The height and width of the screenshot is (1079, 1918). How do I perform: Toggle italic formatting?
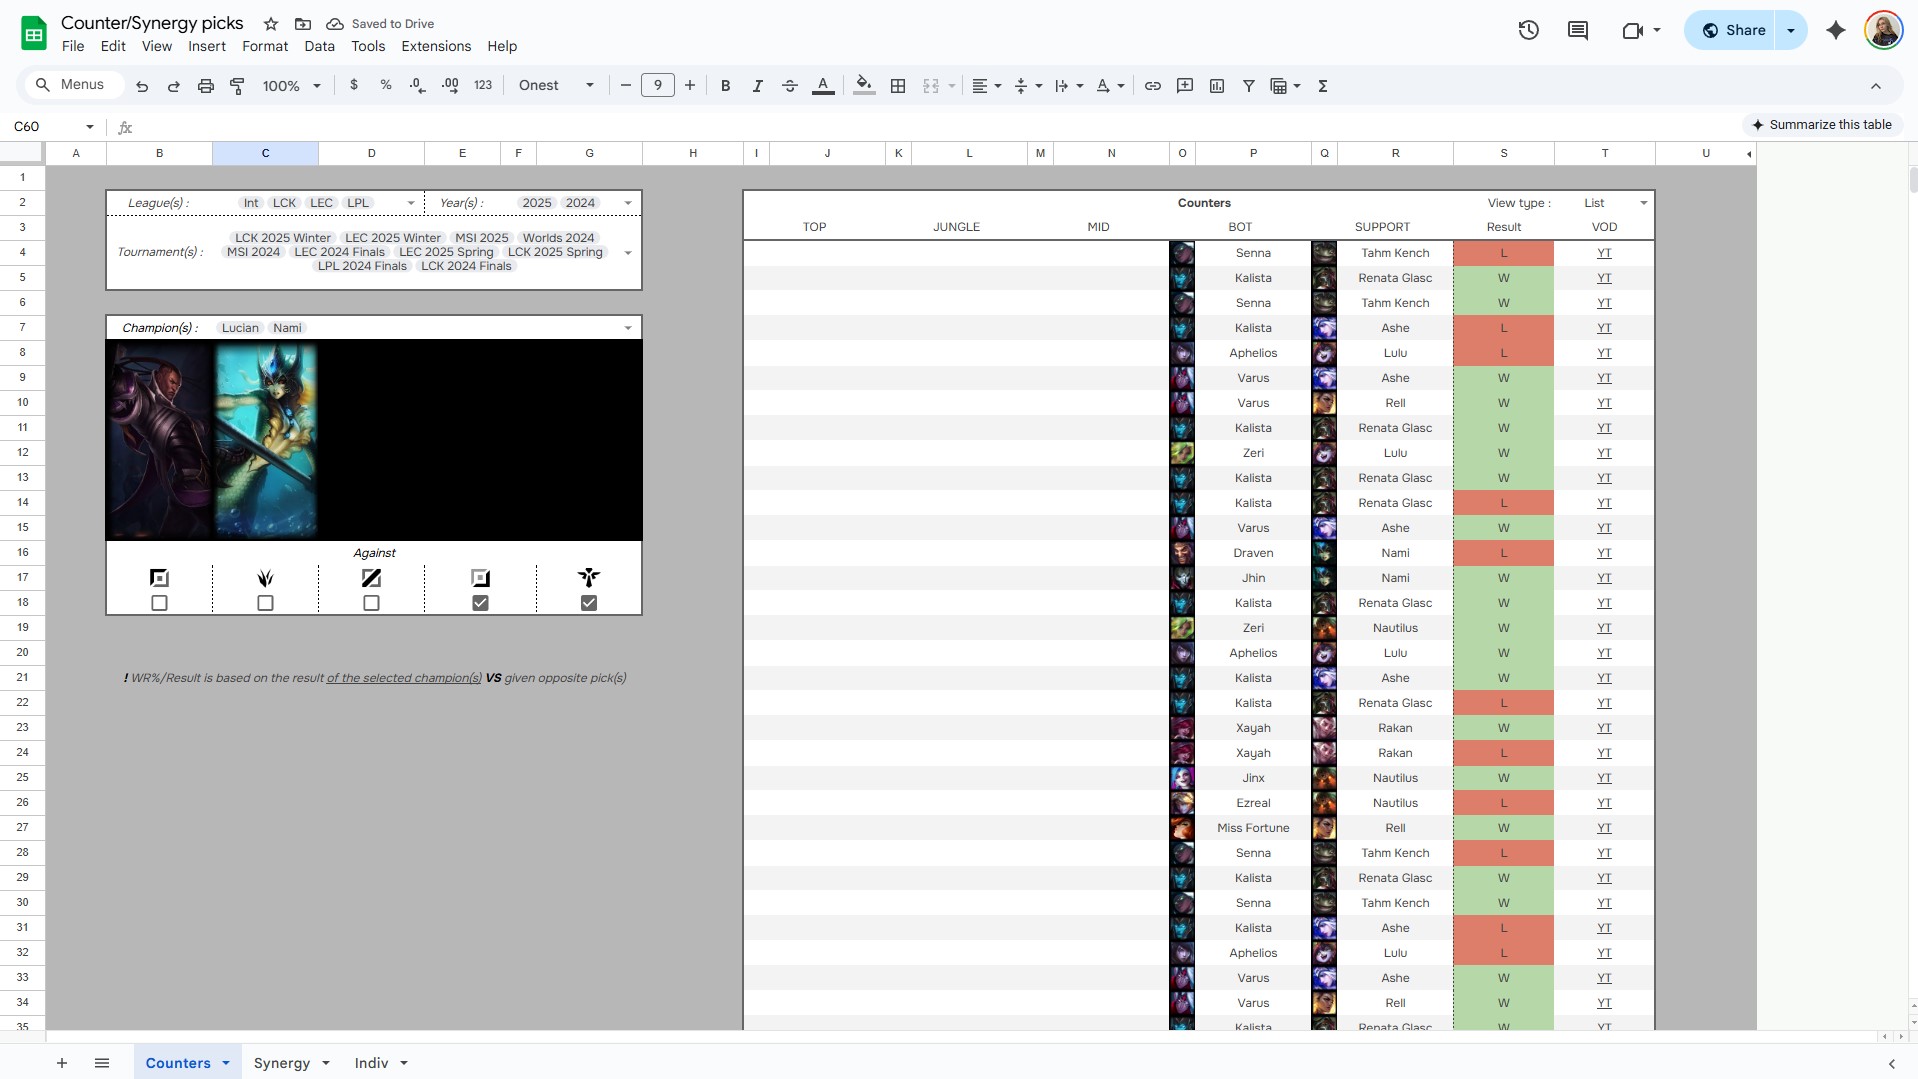(758, 86)
